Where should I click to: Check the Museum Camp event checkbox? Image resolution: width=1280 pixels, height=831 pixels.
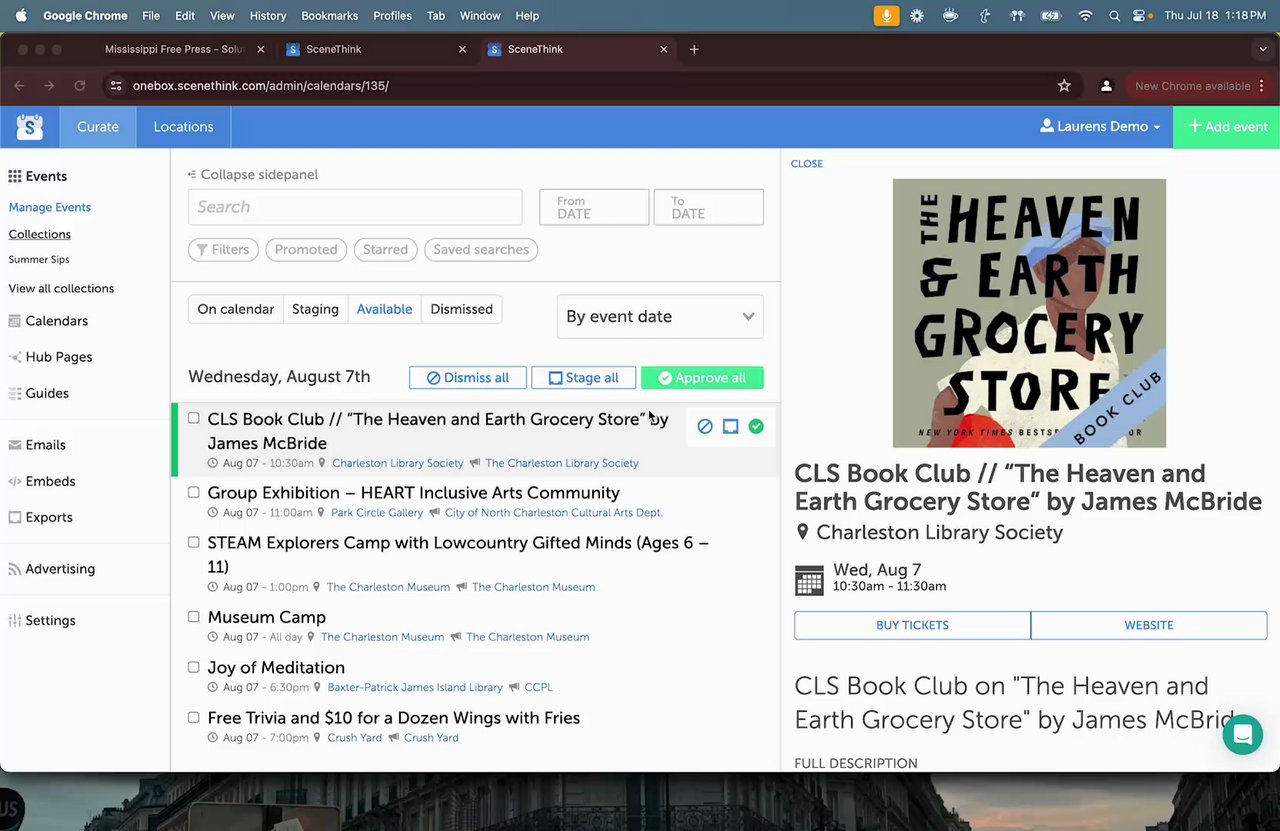(194, 617)
